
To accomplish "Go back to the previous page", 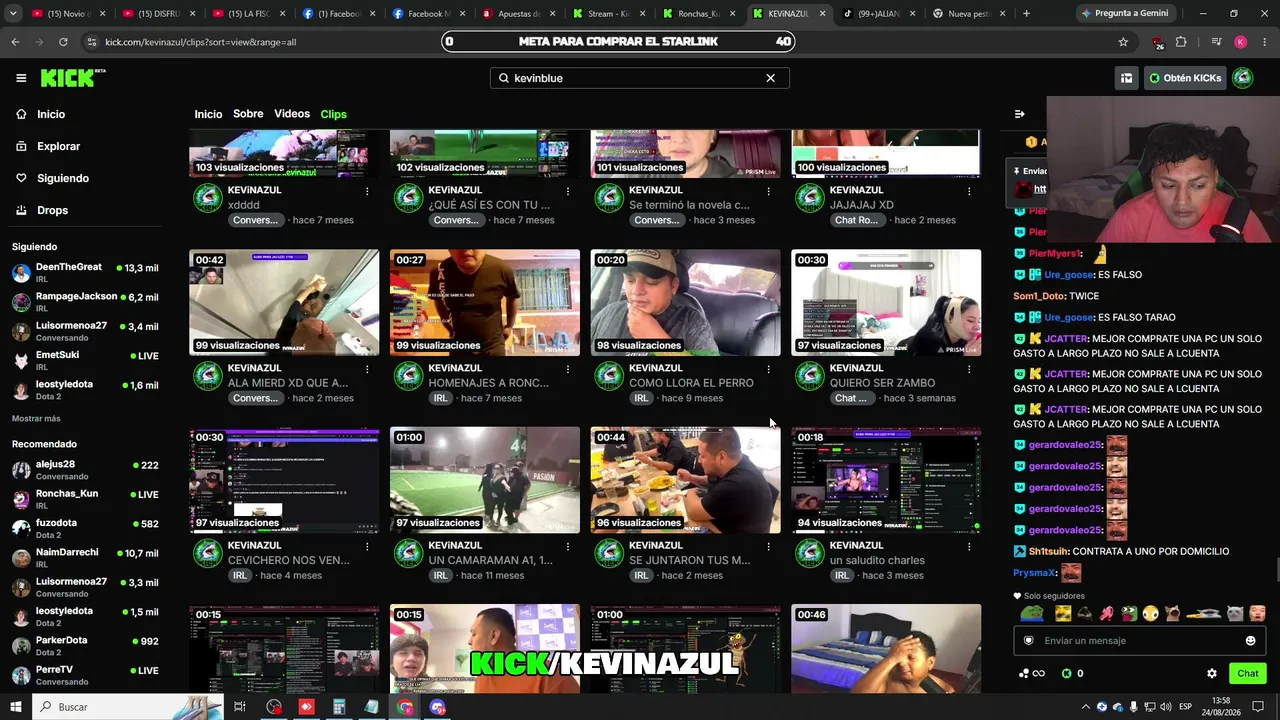I will (15, 42).
